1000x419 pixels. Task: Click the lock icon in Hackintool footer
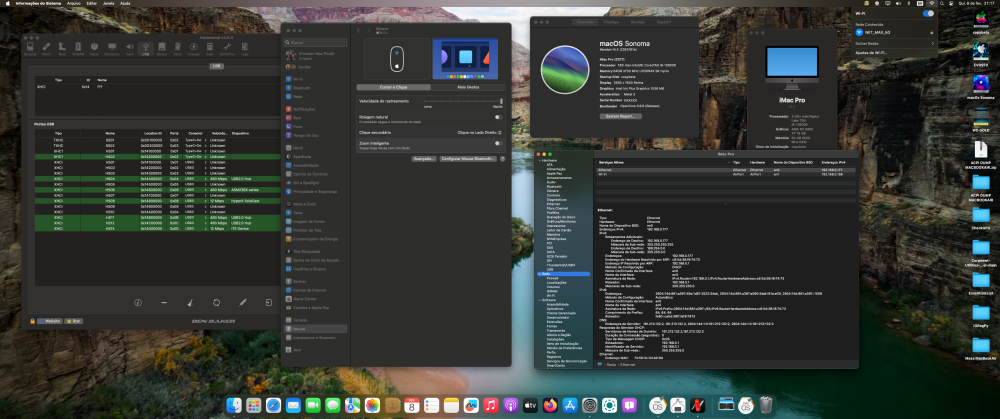32,321
